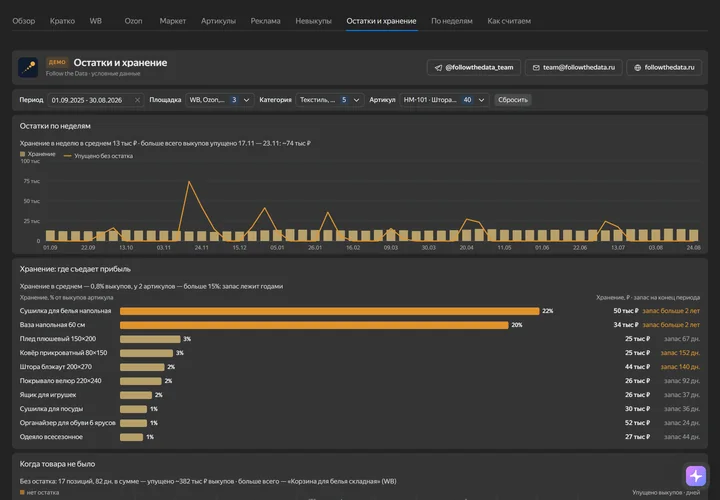
Task: Click the 50 тыс ₽ storage value
Action: pos(625,311)
